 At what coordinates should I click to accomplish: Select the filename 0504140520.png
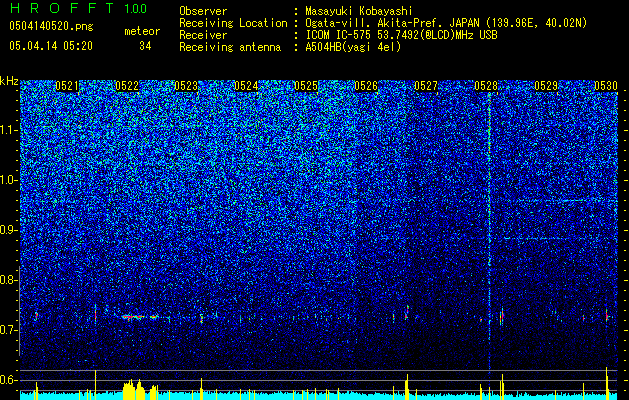(51, 26)
